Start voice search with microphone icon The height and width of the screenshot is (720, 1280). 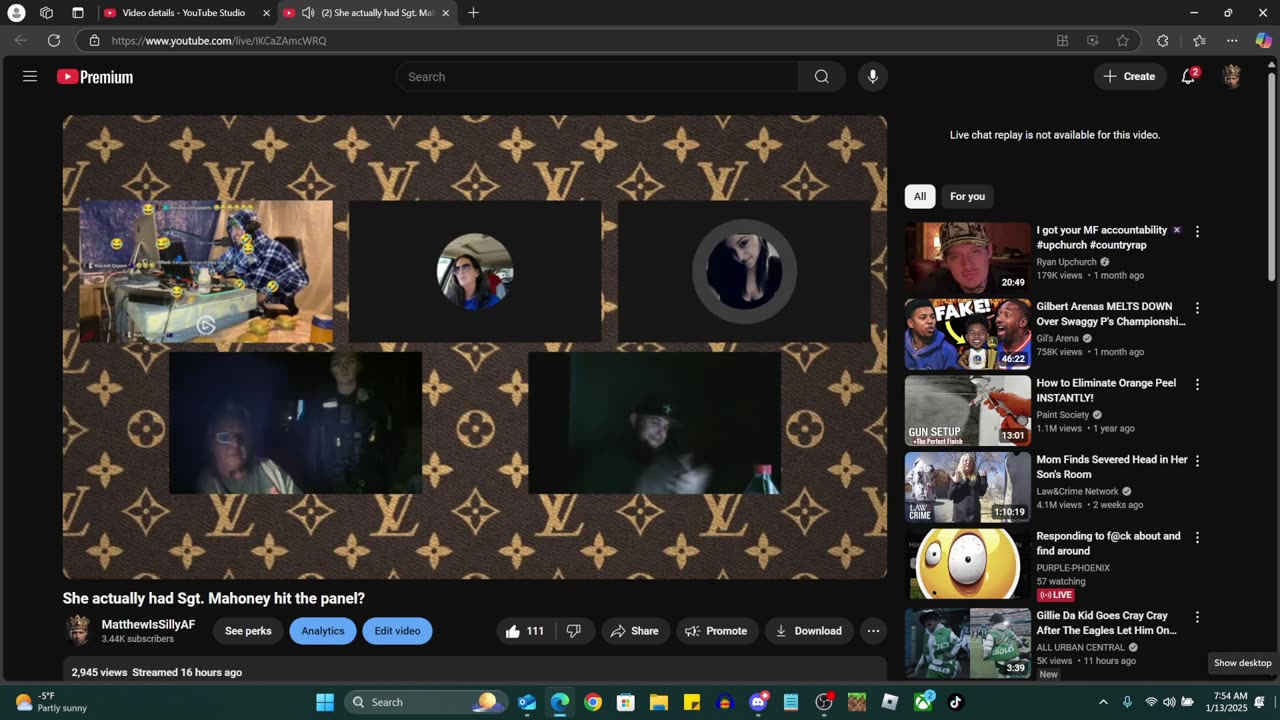tap(873, 77)
